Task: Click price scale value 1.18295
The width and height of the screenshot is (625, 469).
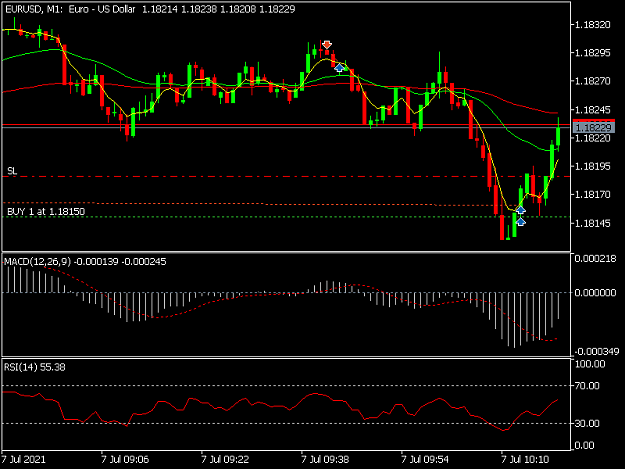Action: click(593, 53)
